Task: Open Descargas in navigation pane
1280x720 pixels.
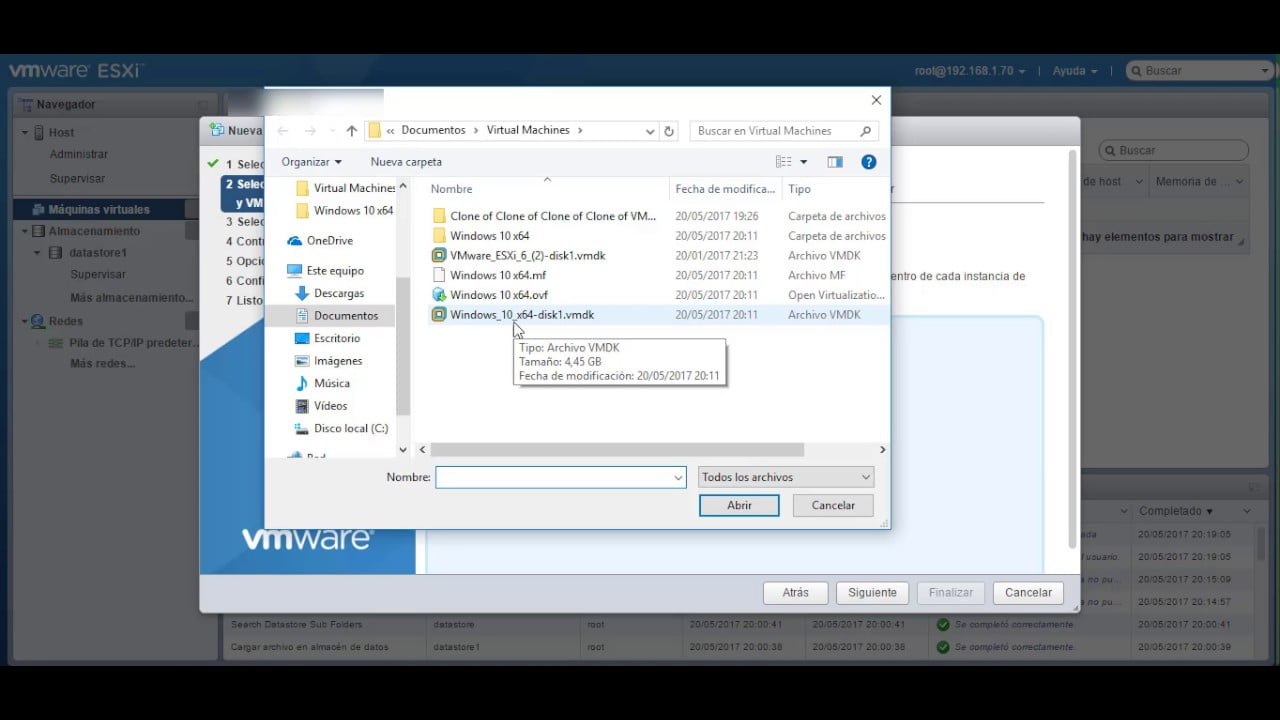Action: pos(339,294)
